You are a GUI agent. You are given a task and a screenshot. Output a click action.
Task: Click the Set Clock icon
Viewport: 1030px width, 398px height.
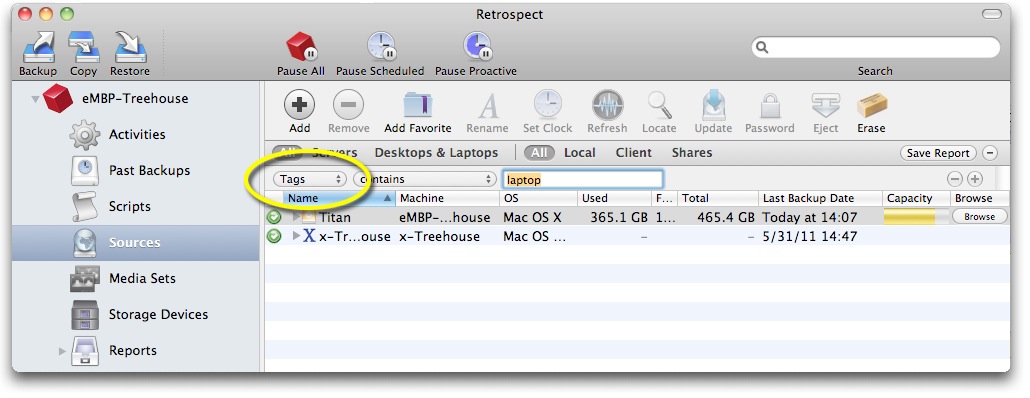pyautogui.click(x=547, y=104)
